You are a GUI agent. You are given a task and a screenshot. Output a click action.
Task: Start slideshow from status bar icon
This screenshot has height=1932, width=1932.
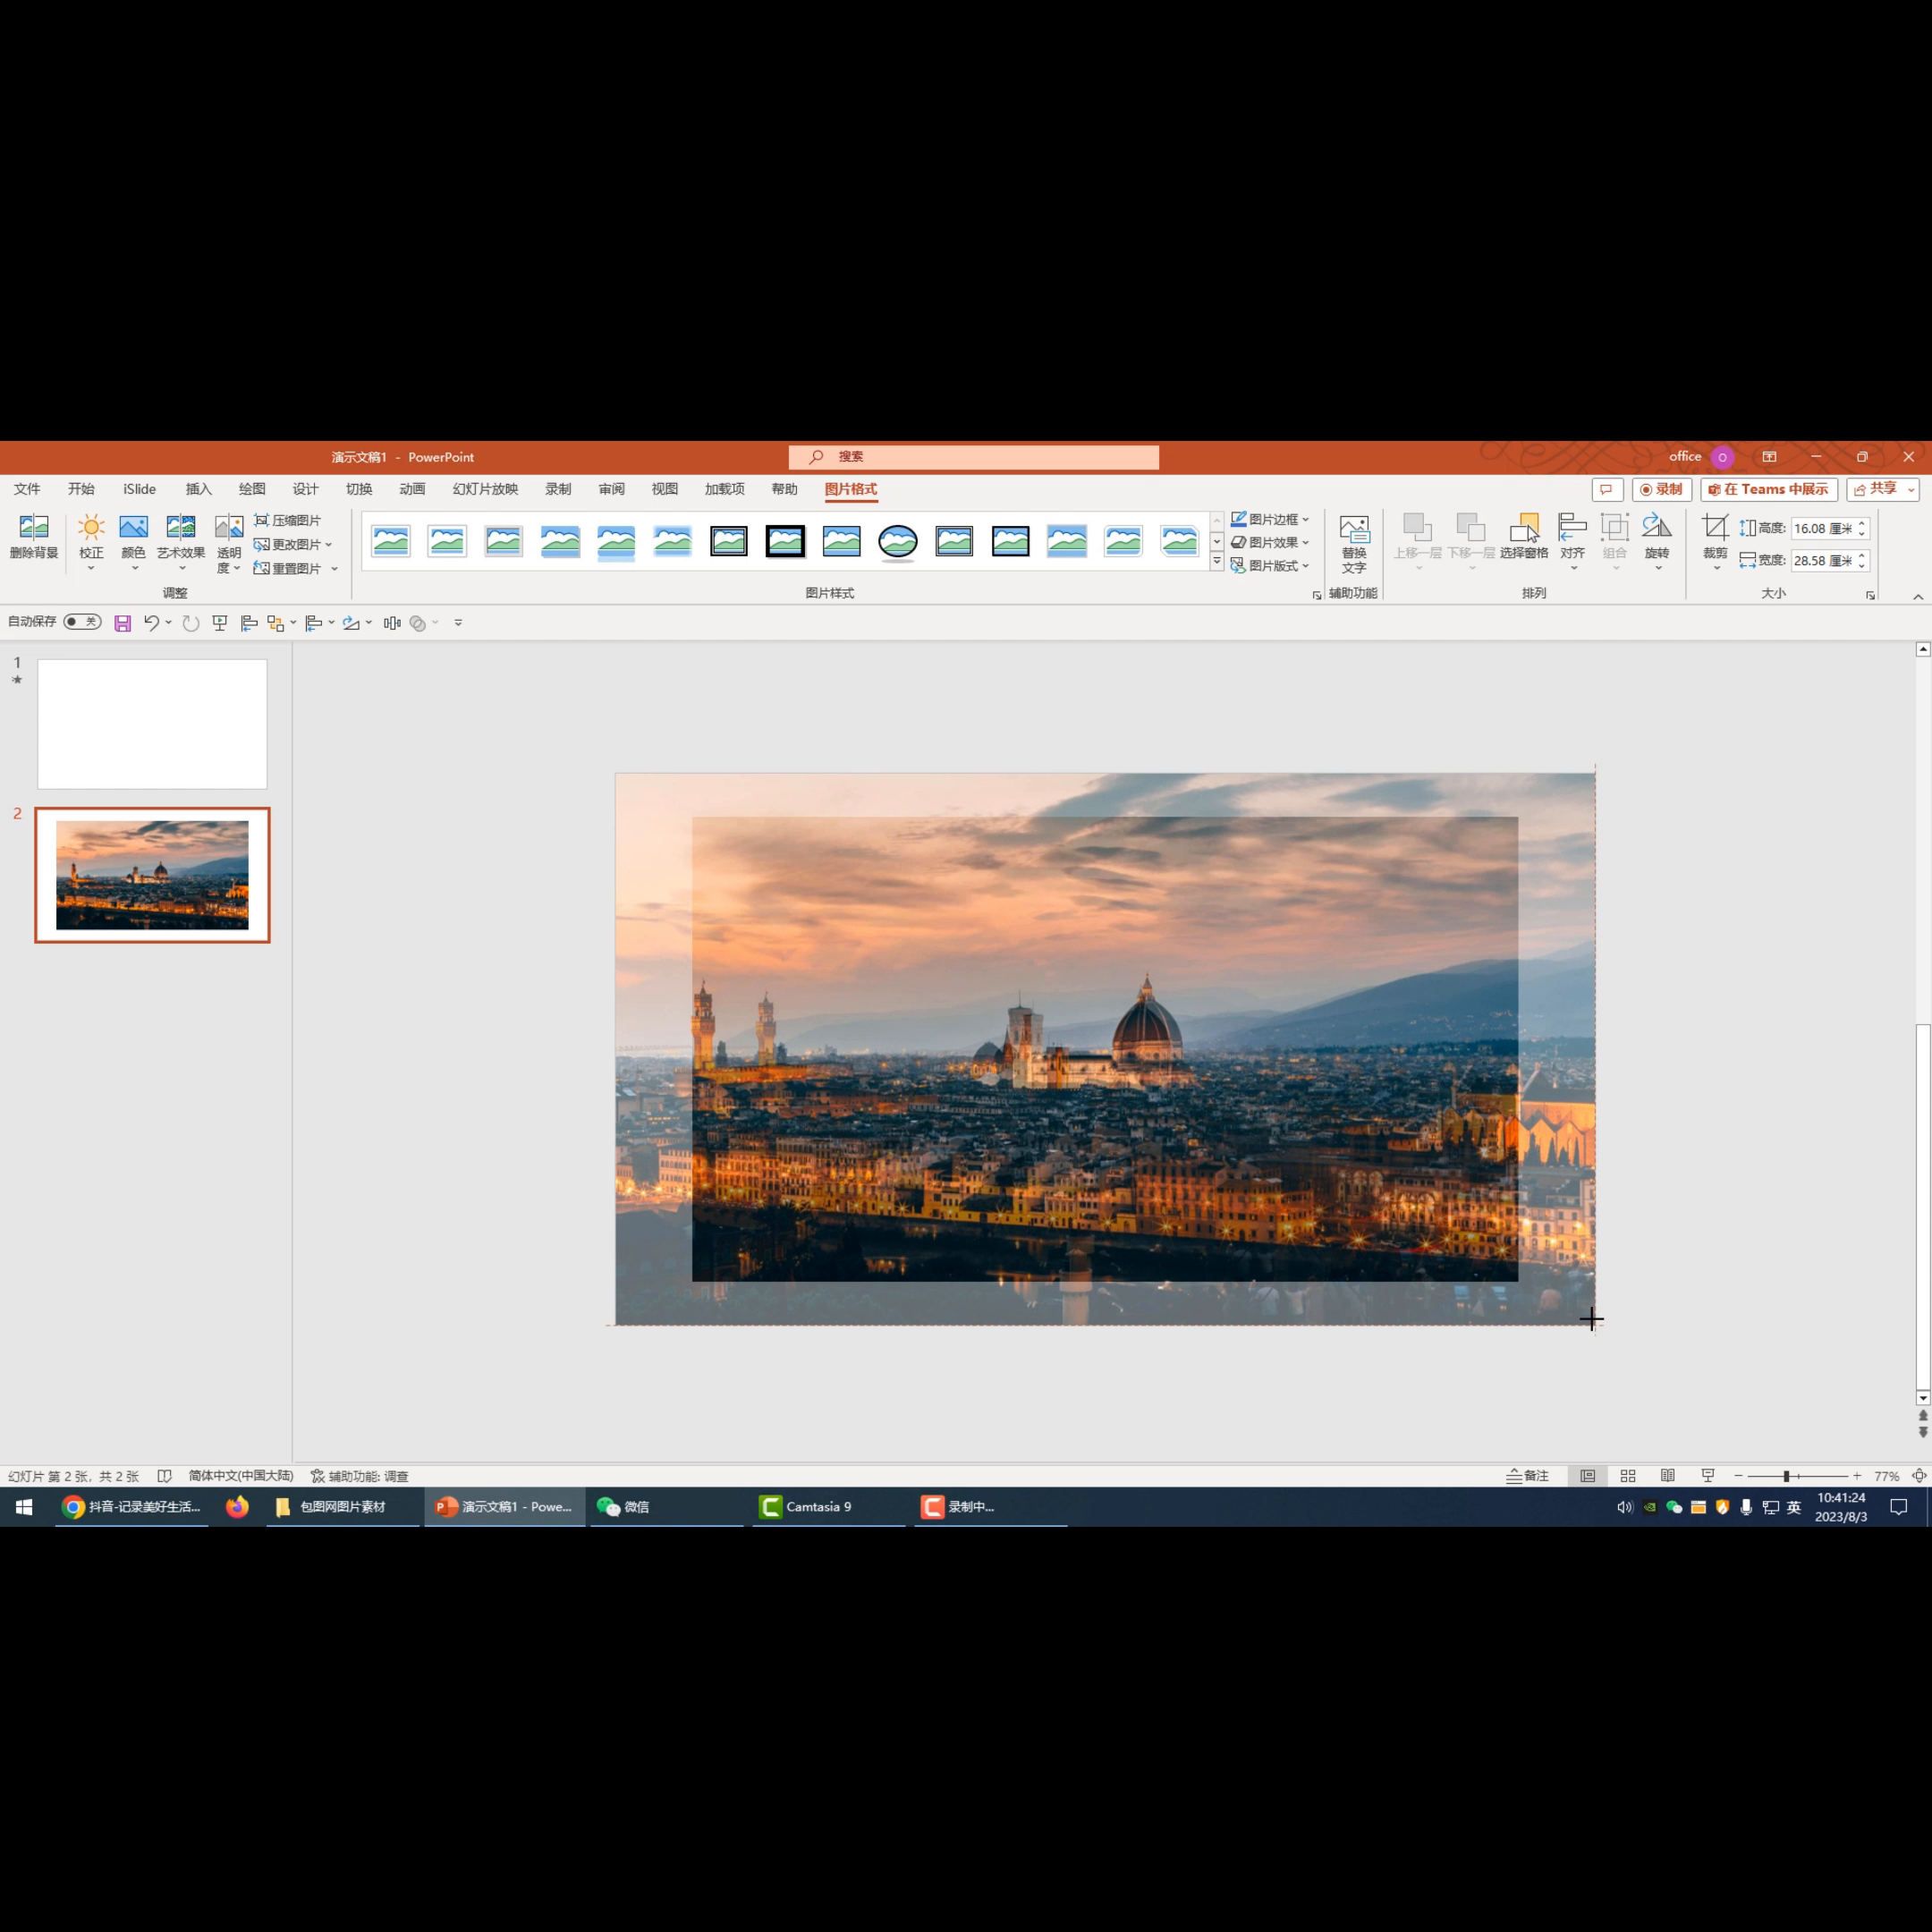[x=1708, y=1476]
